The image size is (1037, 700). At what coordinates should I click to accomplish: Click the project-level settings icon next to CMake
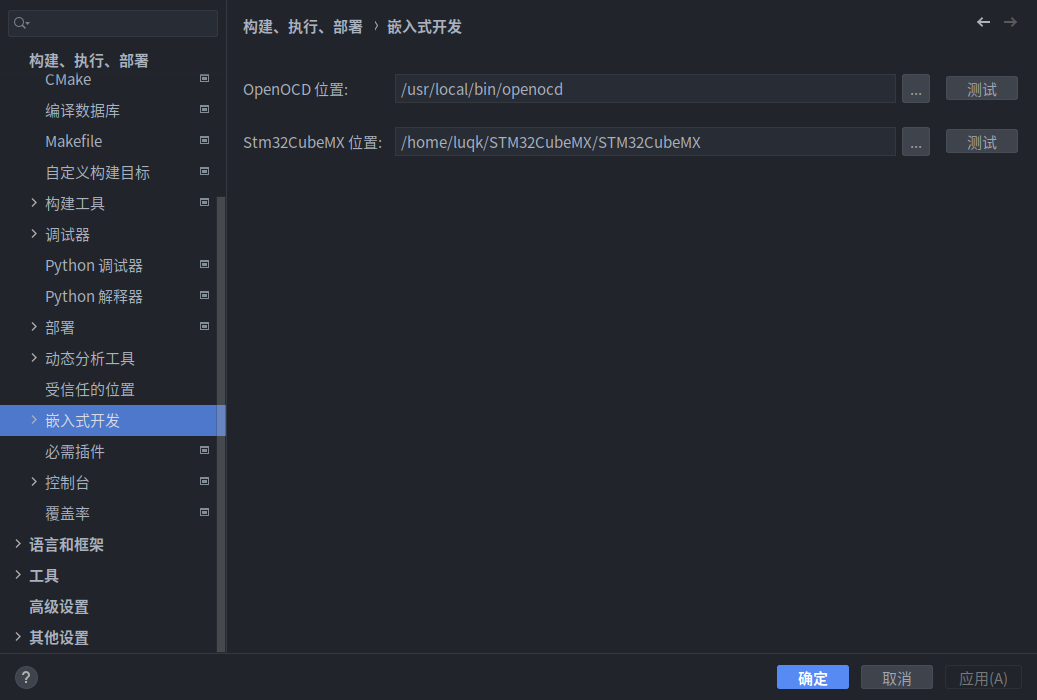pos(204,78)
